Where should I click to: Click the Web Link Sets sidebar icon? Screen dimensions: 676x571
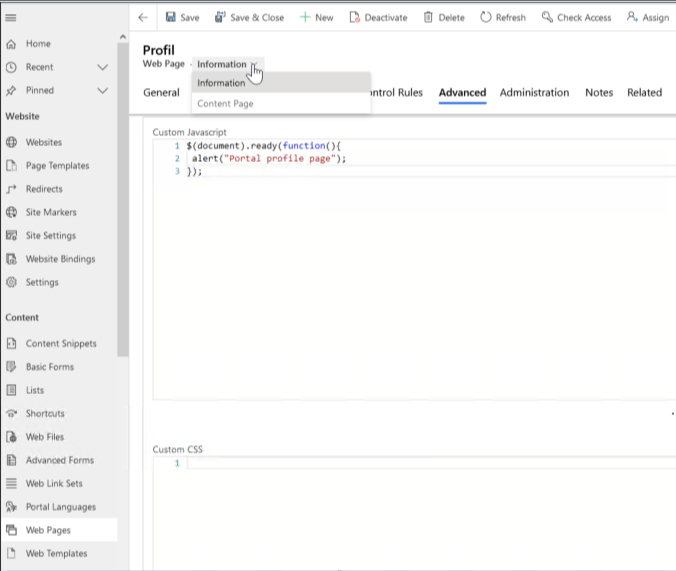tap(11, 483)
